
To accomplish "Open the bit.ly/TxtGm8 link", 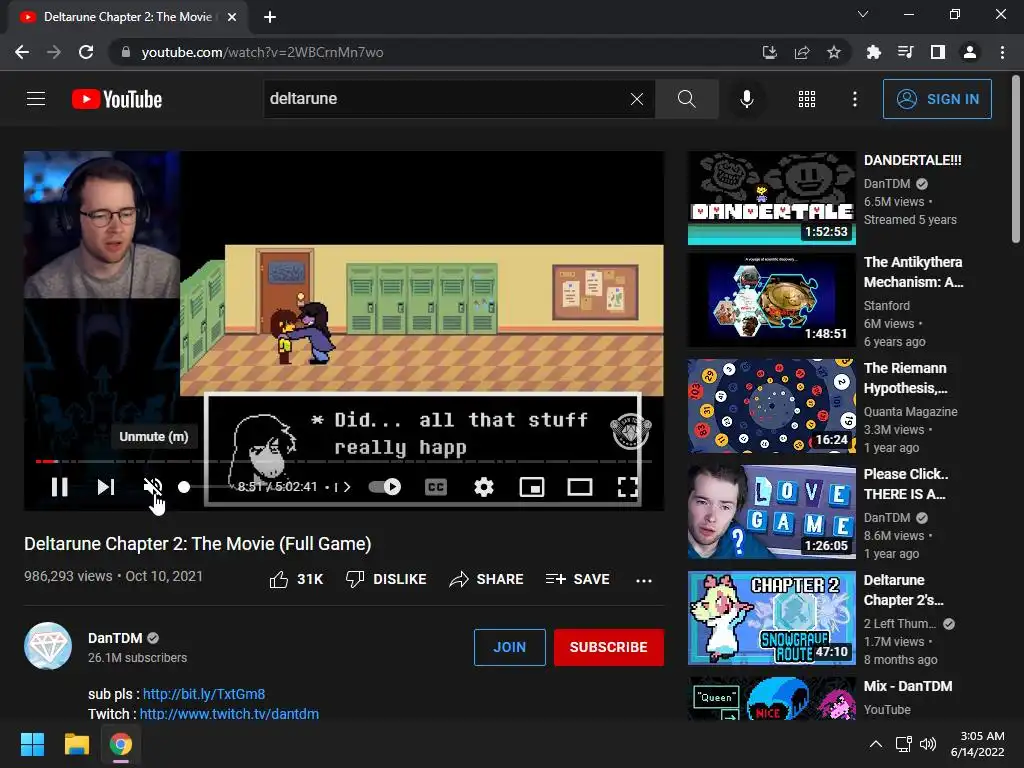I will click(x=204, y=694).
